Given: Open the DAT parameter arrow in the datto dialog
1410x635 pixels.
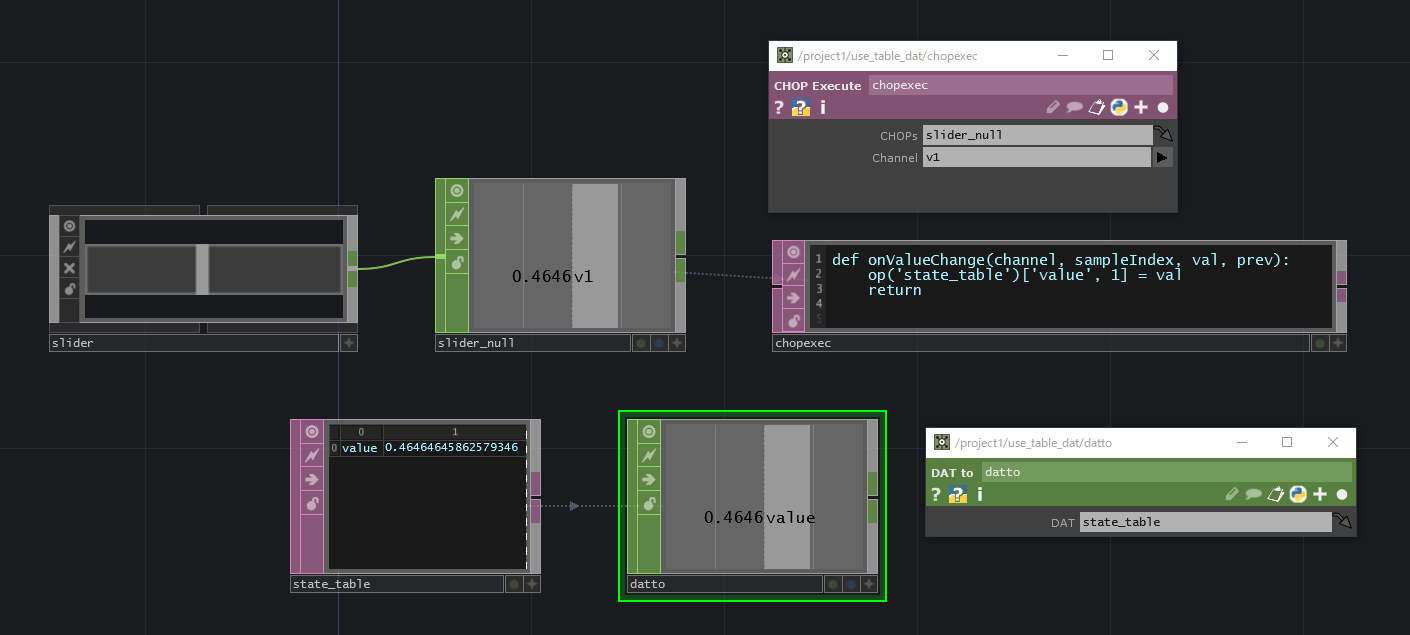Looking at the screenshot, I should 1343,520.
